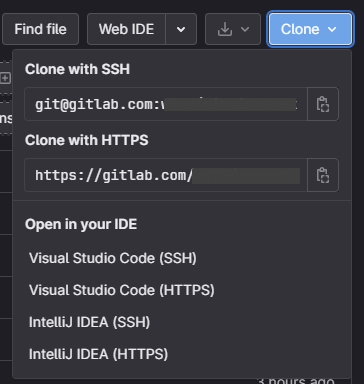
Task: Click the Open in your IDE heading
Action: point(81,224)
